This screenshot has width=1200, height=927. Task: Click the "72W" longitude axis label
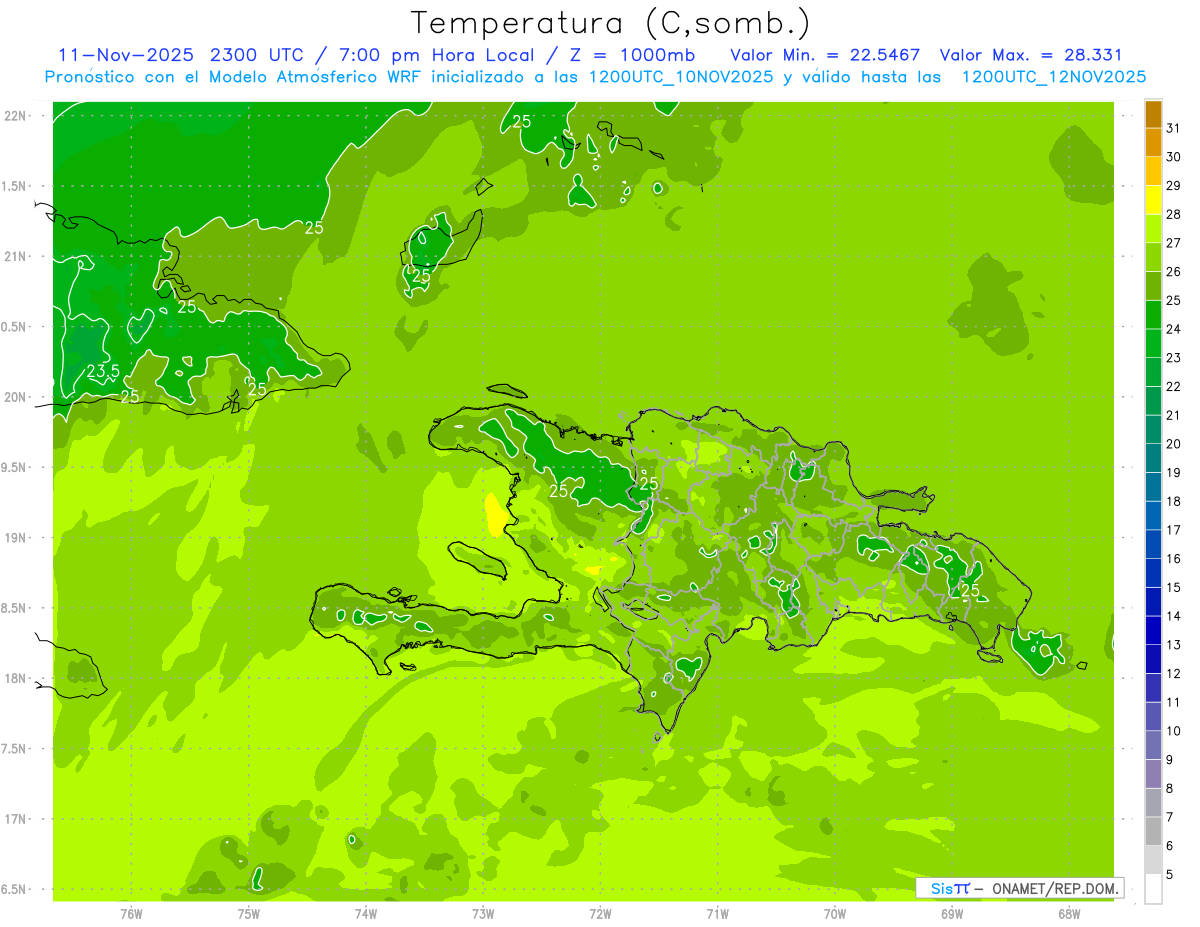600,913
